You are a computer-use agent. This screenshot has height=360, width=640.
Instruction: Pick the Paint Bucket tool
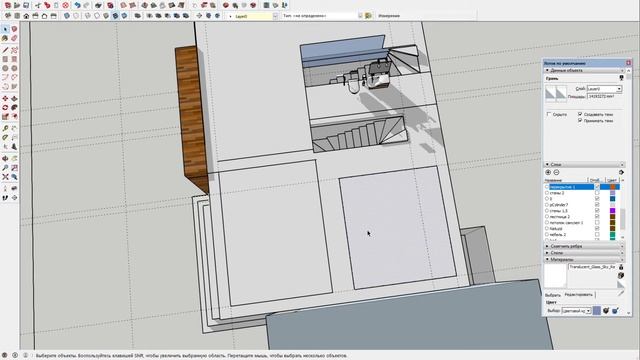(x=5, y=38)
